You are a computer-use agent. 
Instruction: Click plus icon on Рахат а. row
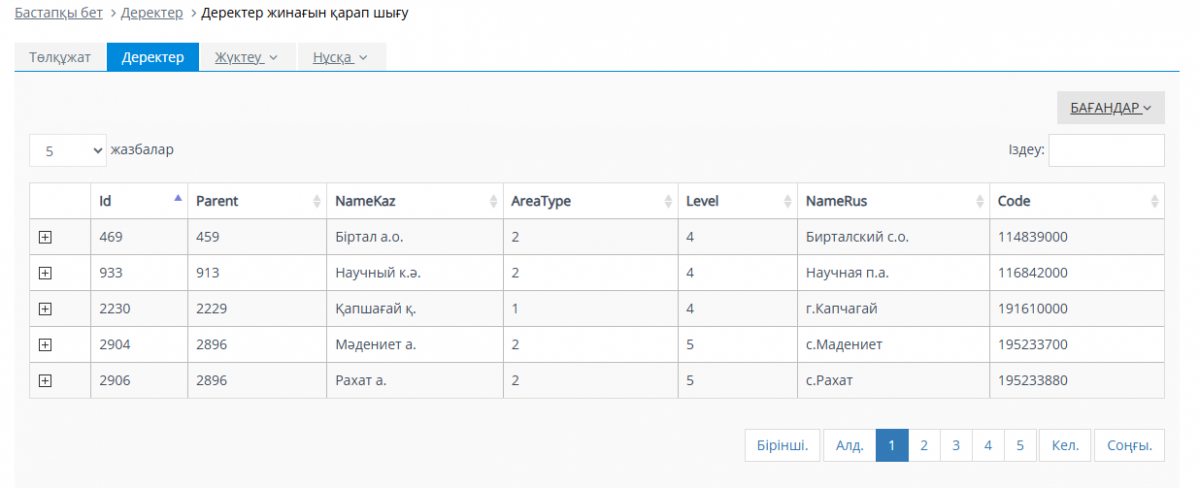45,381
